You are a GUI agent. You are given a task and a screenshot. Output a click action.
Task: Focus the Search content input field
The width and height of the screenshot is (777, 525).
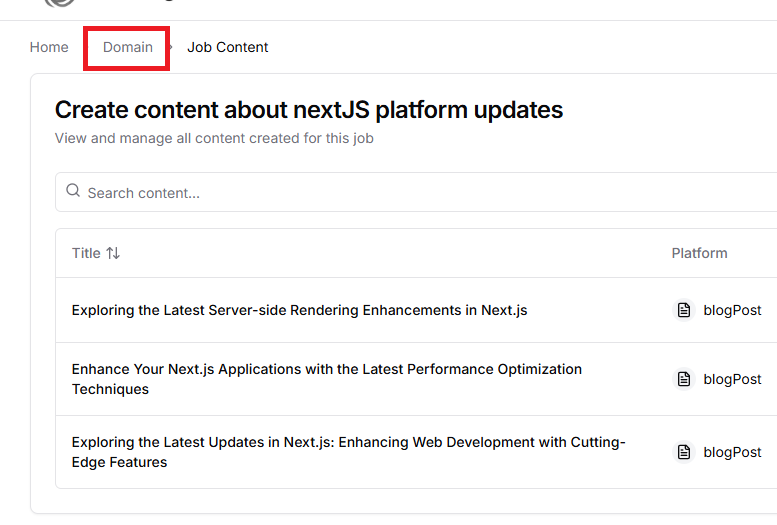[x=400, y=192]
